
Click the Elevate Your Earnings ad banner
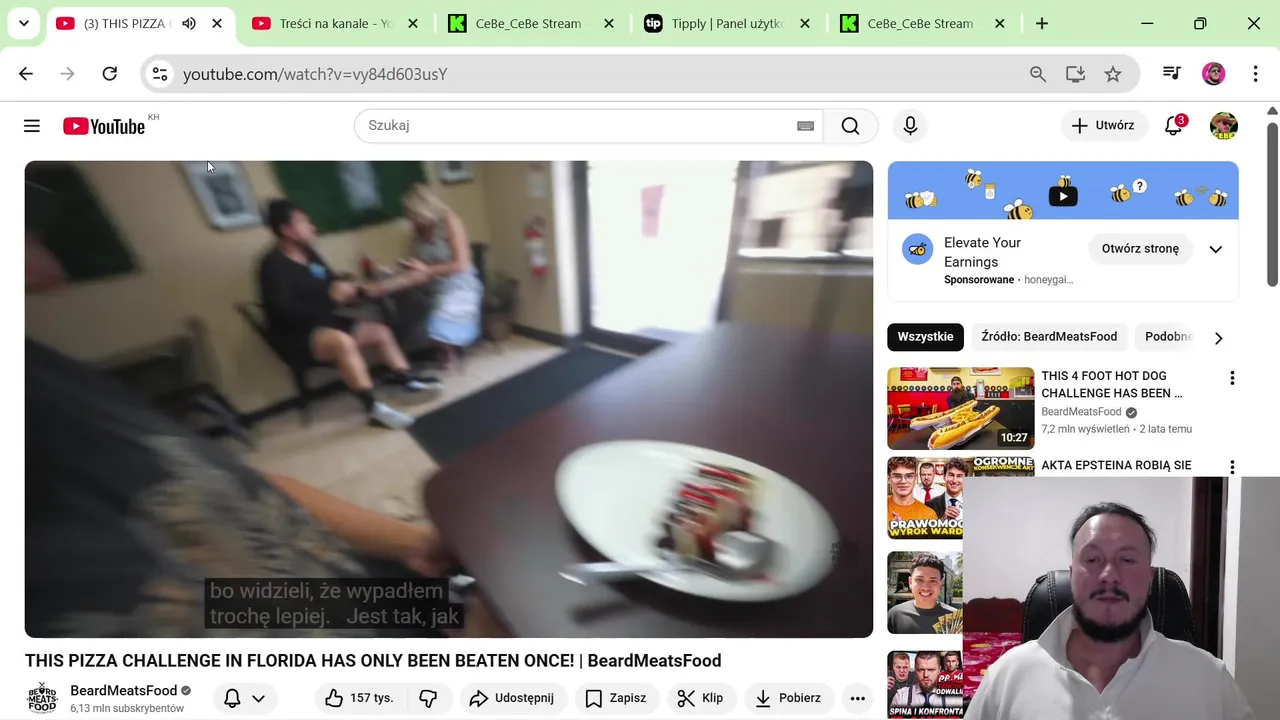pyautogui.click(x=1063, y=190)
